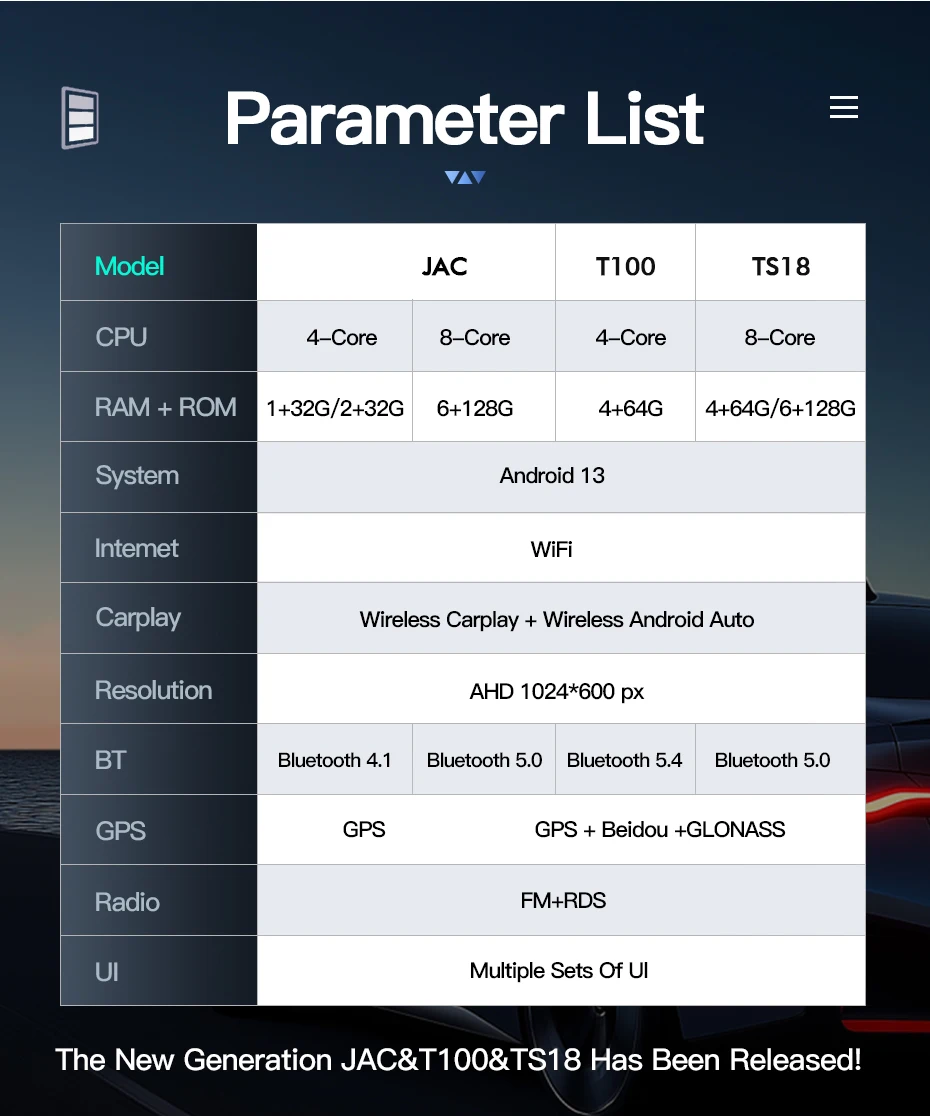This screenshot has width=930, height=1116.
Task: Click the GPS row label
Action: (x=120, y=831)
